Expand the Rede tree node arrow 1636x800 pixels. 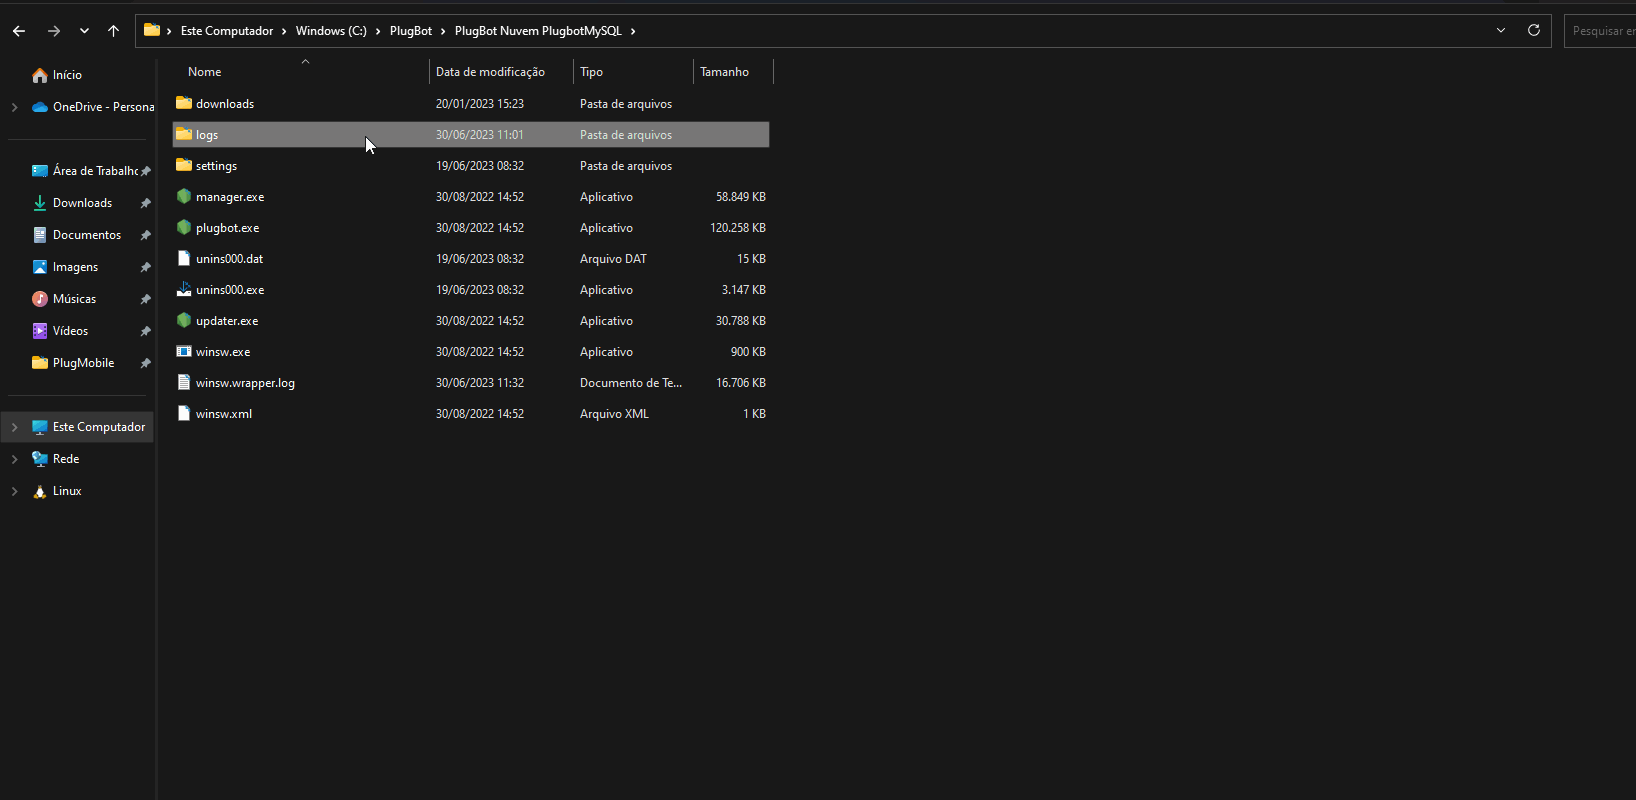(14, 459)
